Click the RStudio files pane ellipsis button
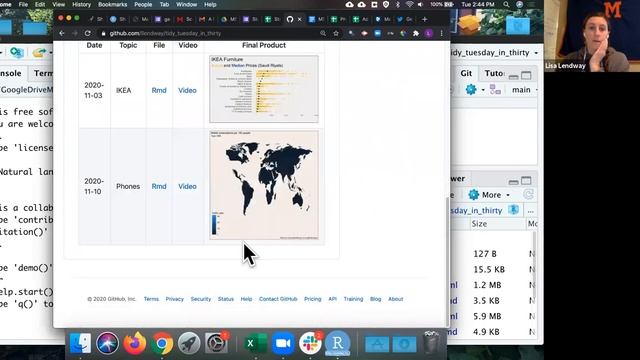The height and width of the screenshot is (360, 640). [530, 211]
